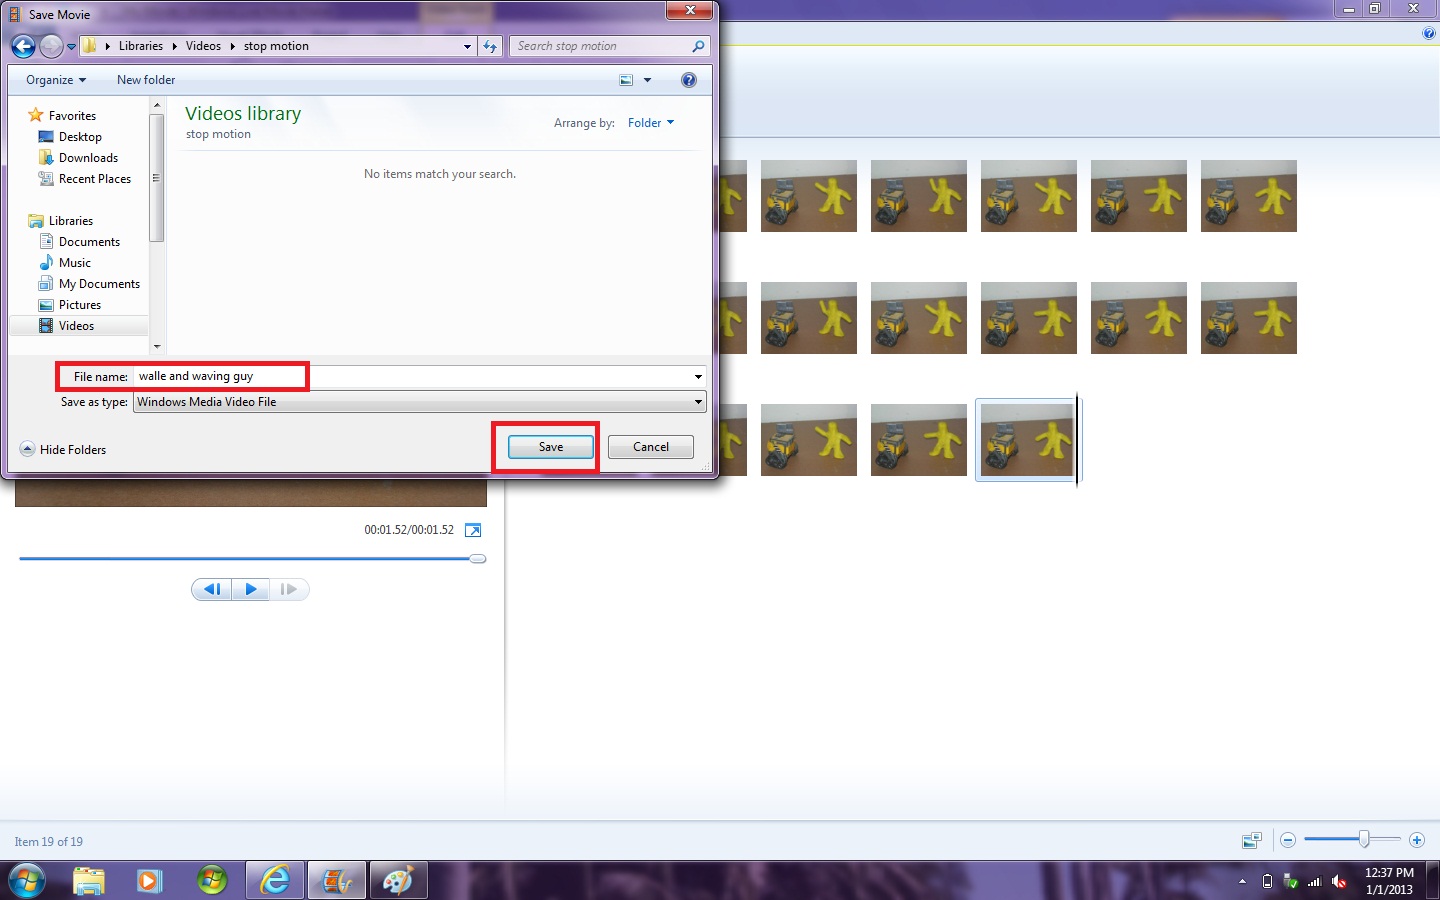Click the Back arrow in Save Movie dialog
The height and width of the screenshot is (900, 1440).
(x=23, y=46)
